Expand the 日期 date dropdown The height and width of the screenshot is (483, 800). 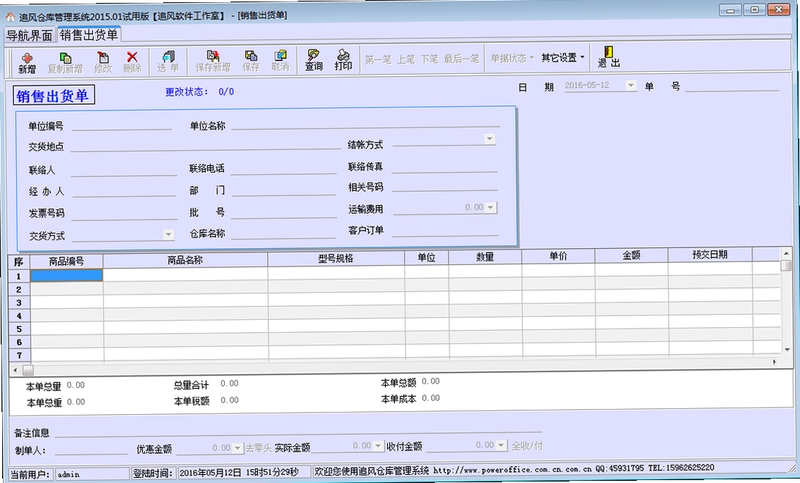tap(631, 85)
